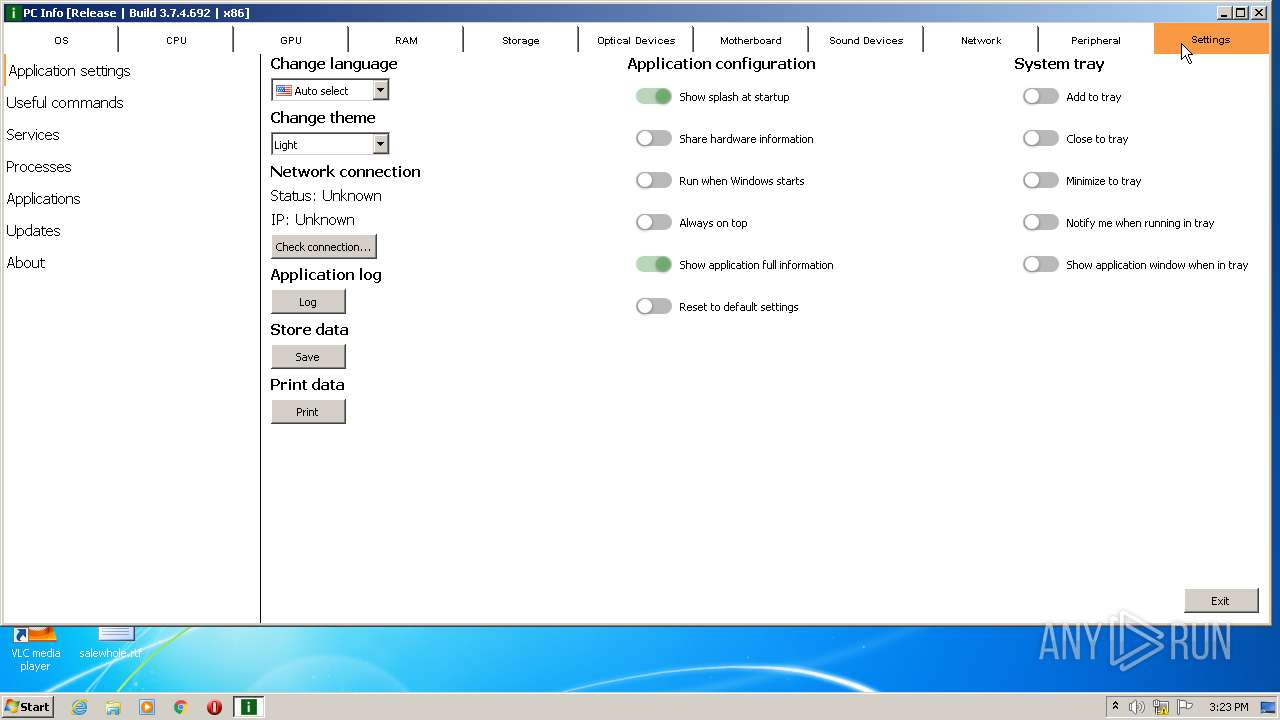The width and height of the screenshot is (1280, 720).
Task: Switch to the Storage tab
Action: coord(521,40)
